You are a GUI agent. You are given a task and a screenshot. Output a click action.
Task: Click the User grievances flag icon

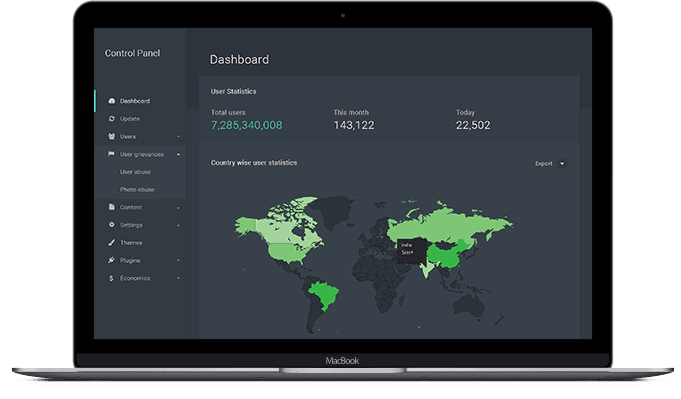pyautogui.click(x=111, y=154)
